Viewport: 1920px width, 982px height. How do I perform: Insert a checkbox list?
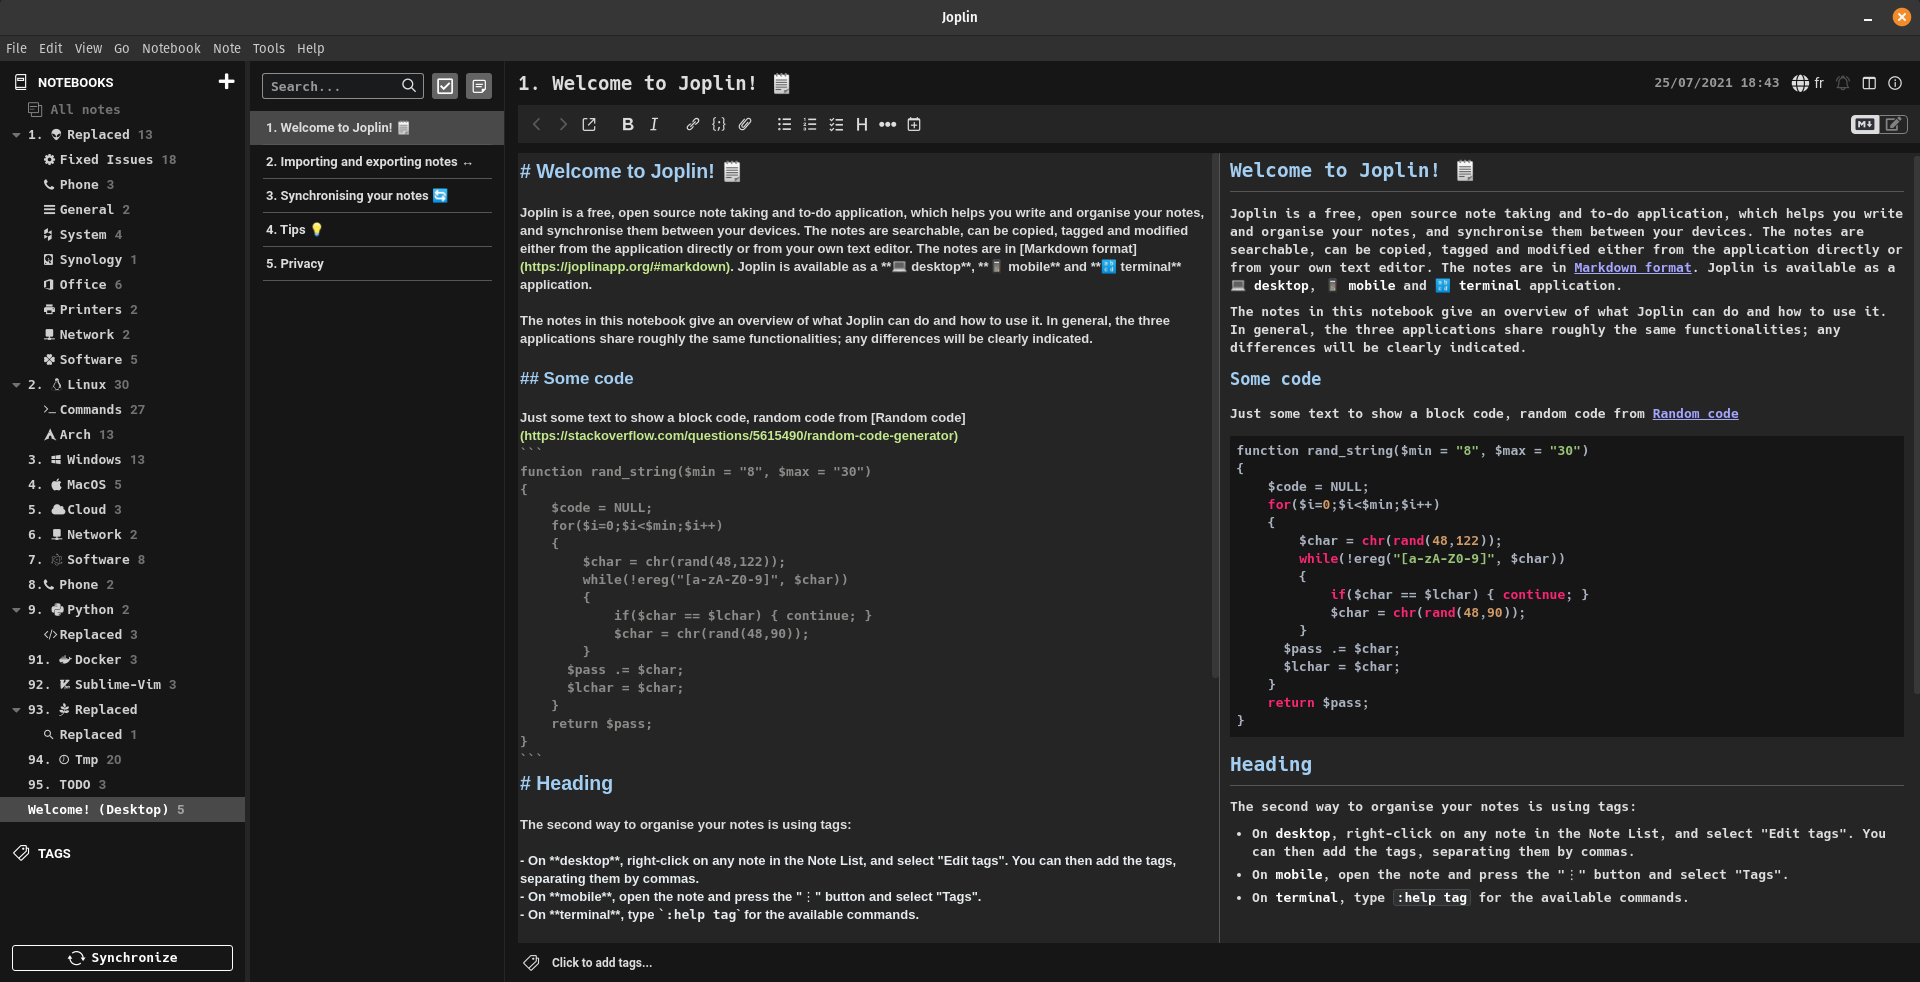click(836, 124)
